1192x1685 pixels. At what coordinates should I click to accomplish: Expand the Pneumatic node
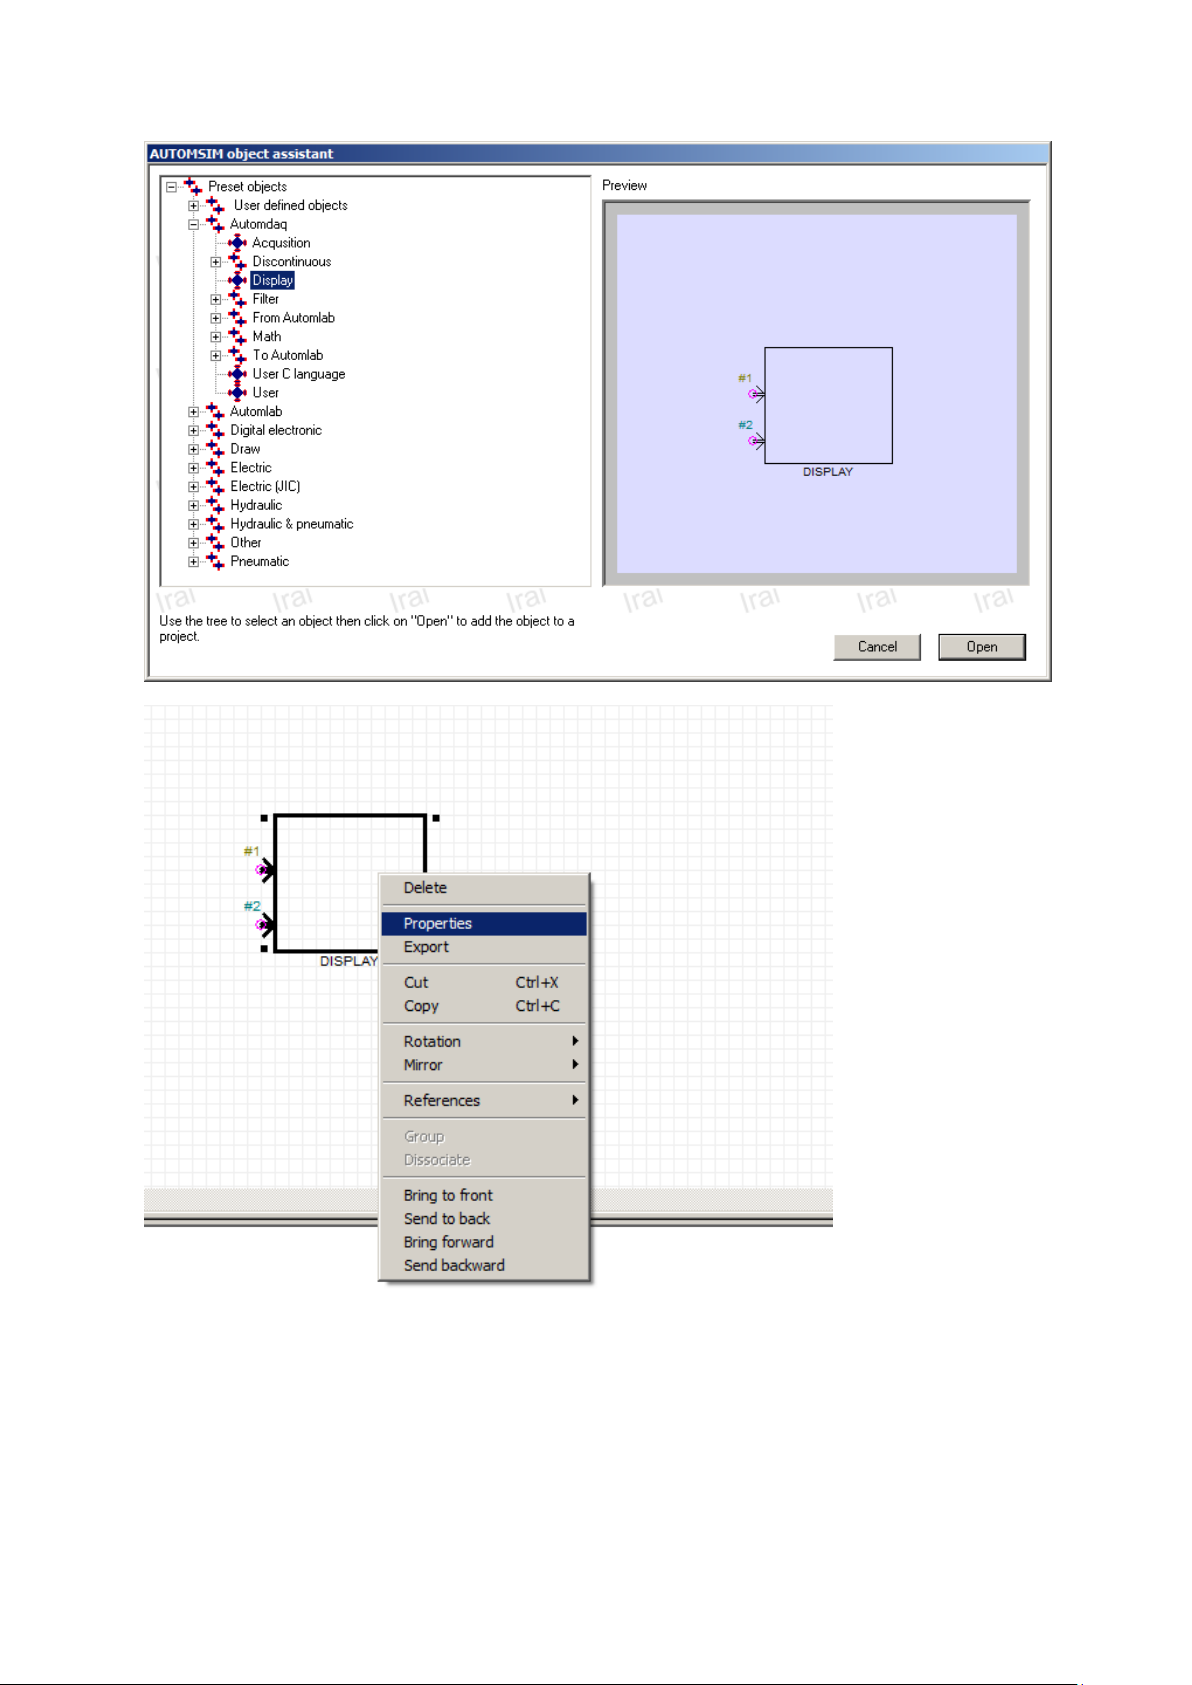(193, 562)
